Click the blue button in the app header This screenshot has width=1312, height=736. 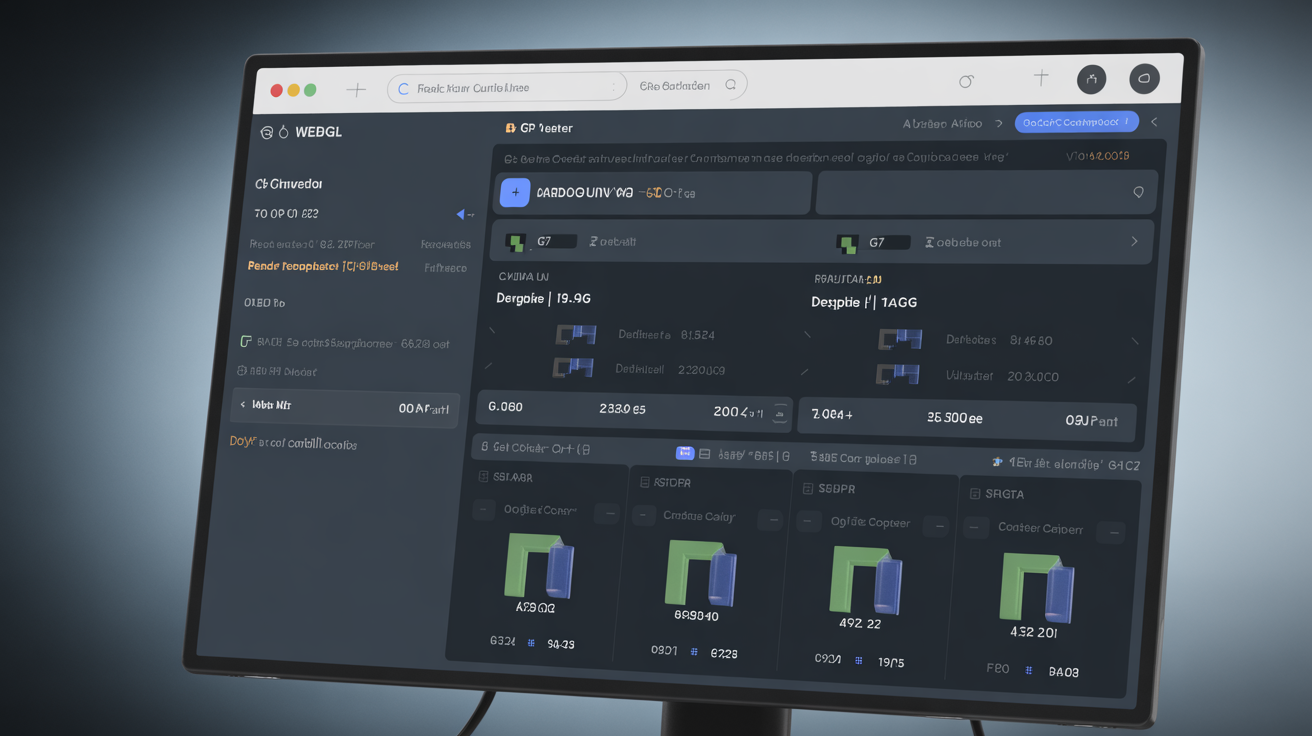1076,122
